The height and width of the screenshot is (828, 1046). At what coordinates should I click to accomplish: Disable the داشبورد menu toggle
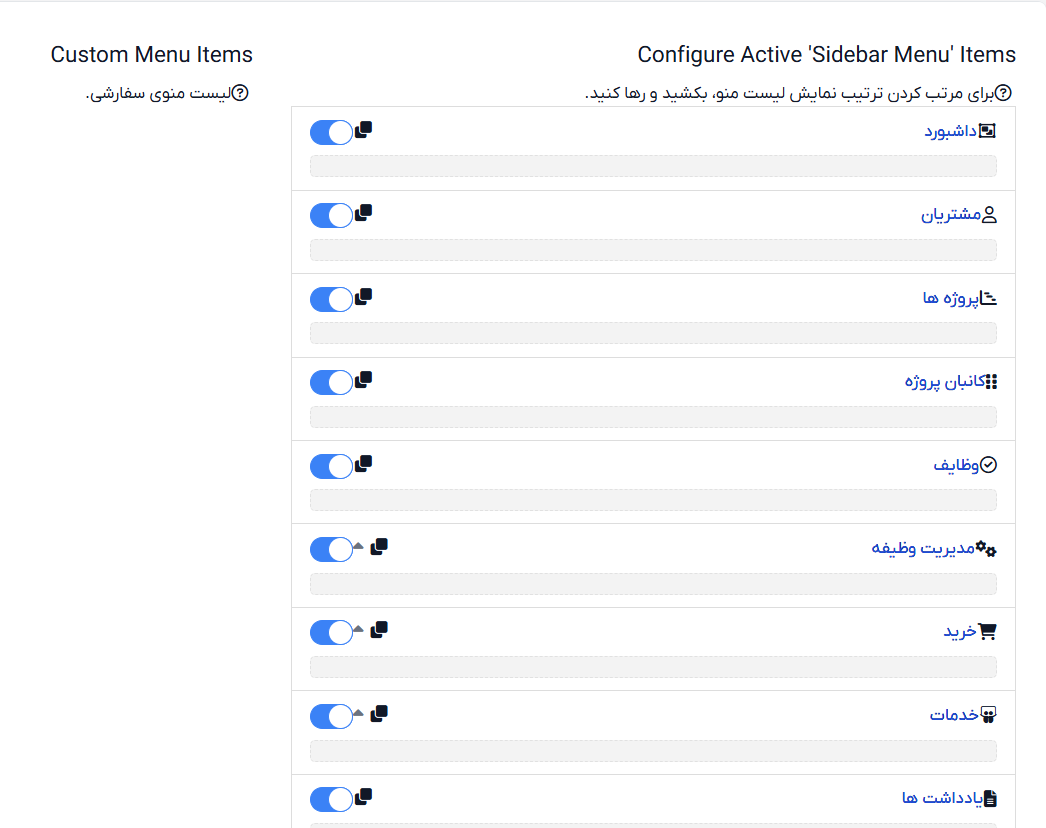coord(332,132)
